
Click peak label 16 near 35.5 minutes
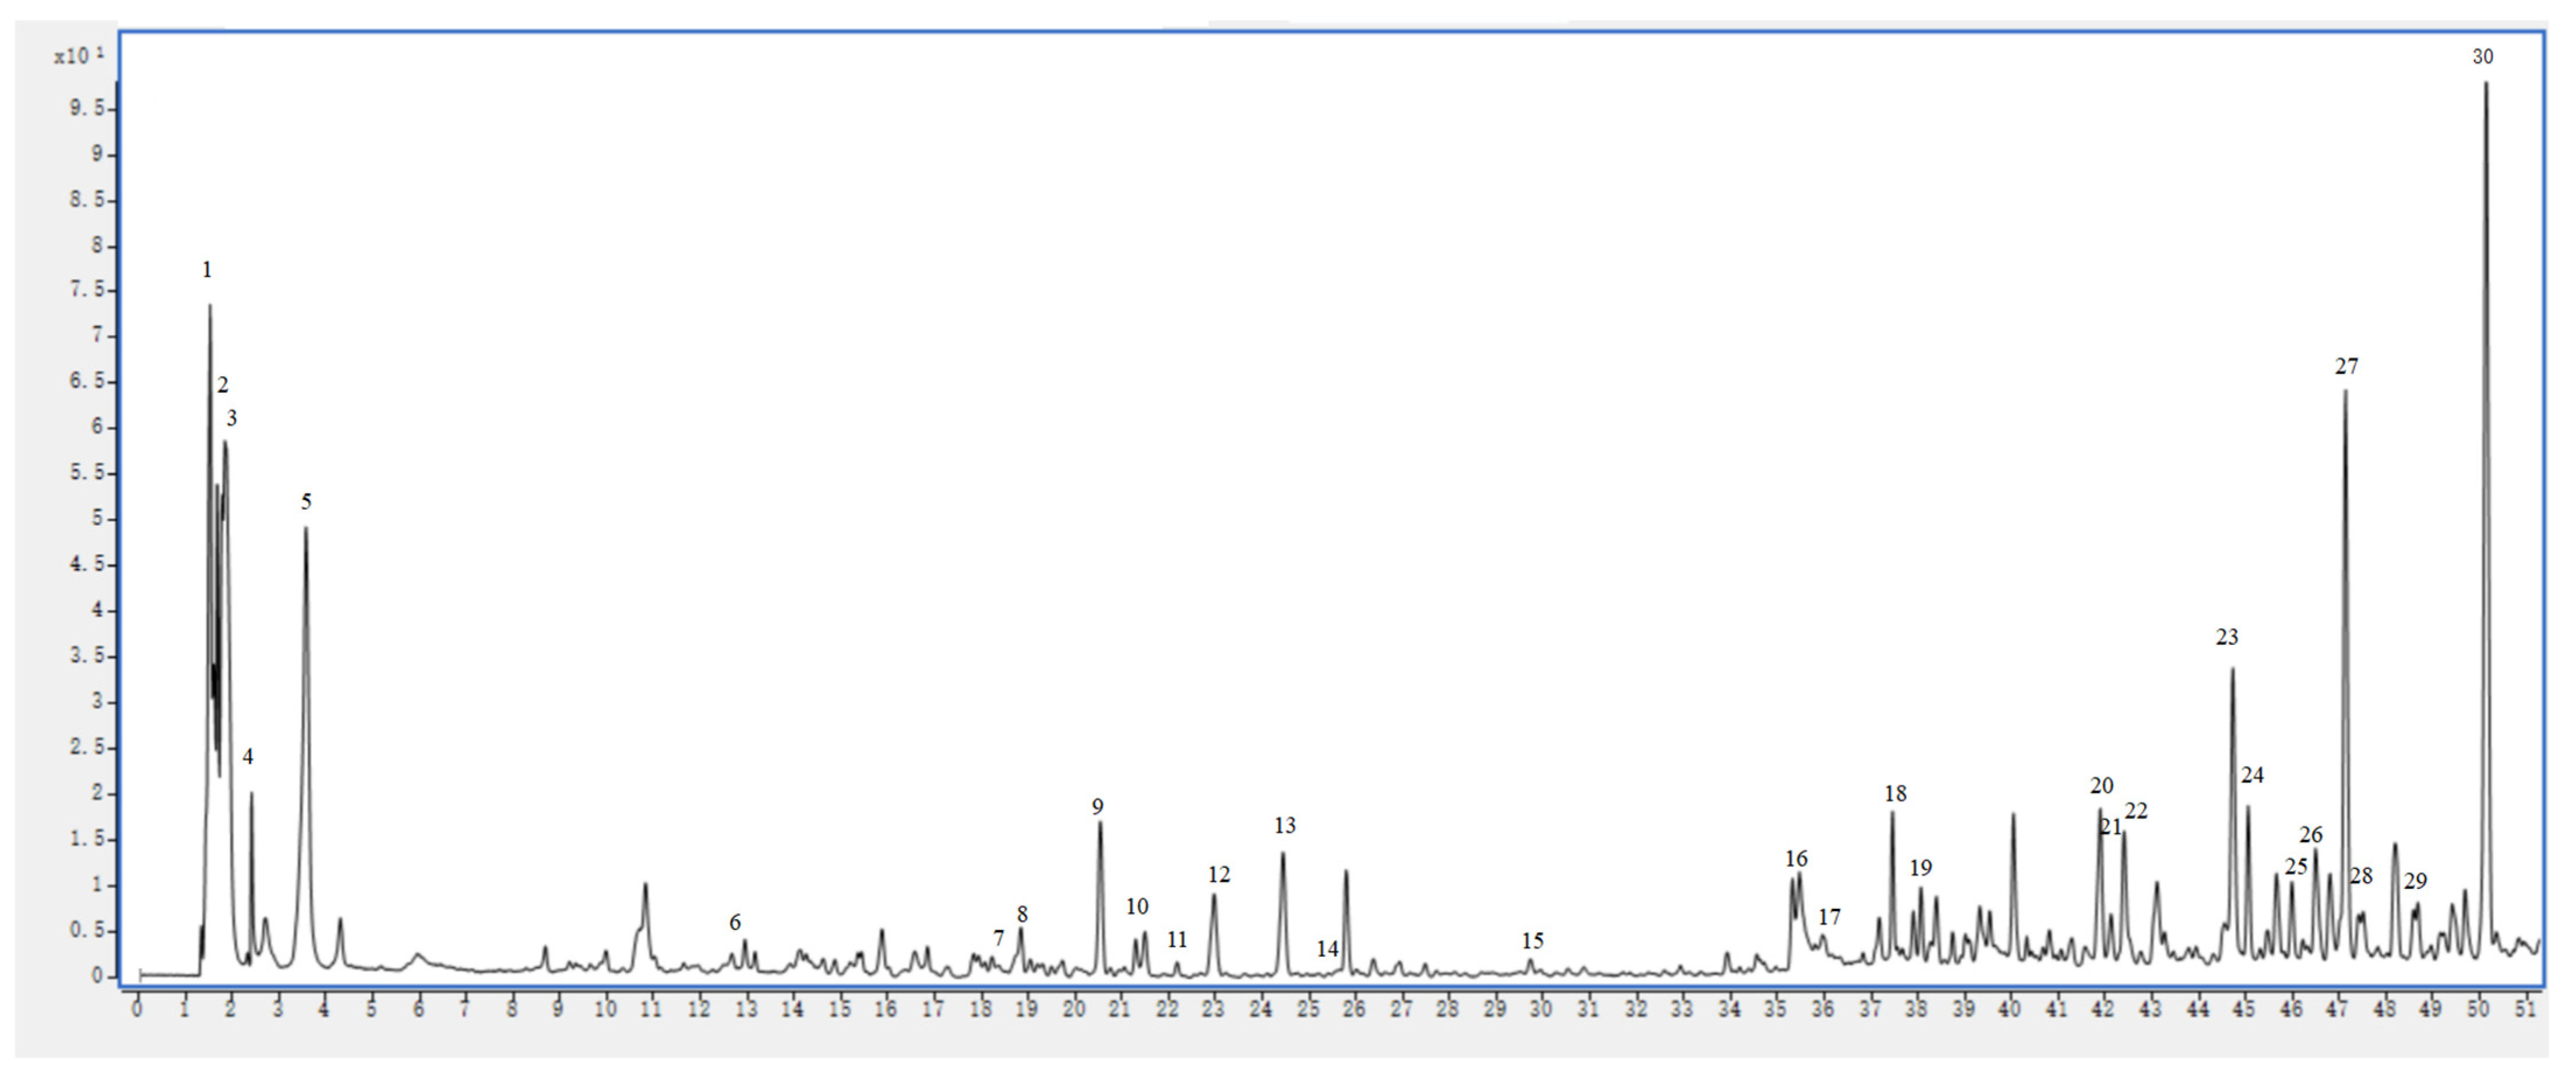1796,859
